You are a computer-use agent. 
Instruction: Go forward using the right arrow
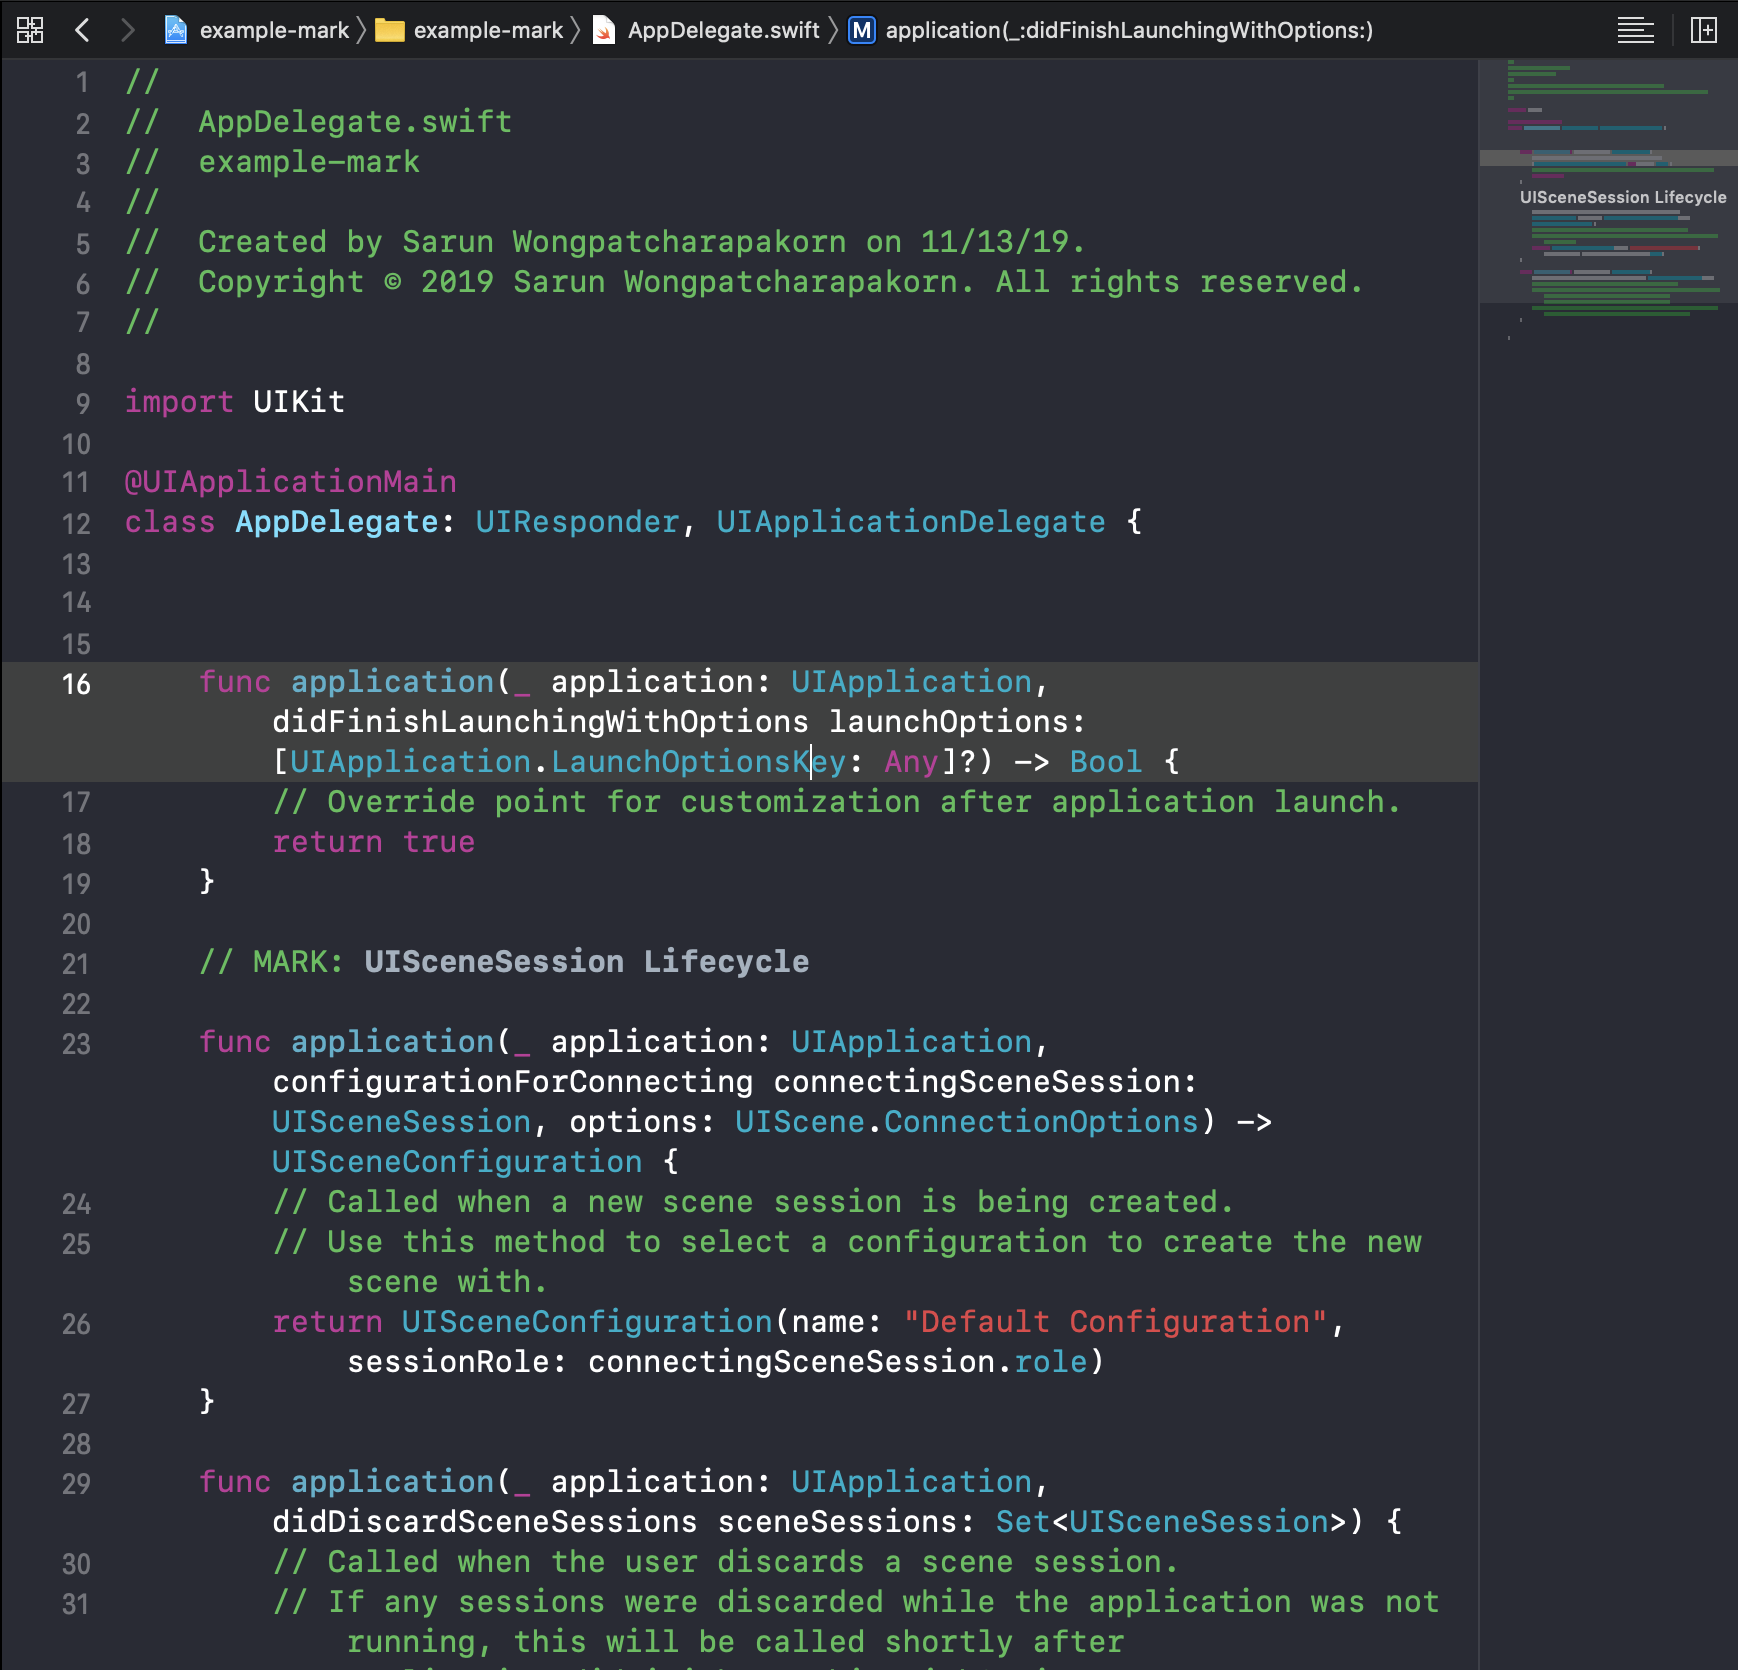point(127,30)
